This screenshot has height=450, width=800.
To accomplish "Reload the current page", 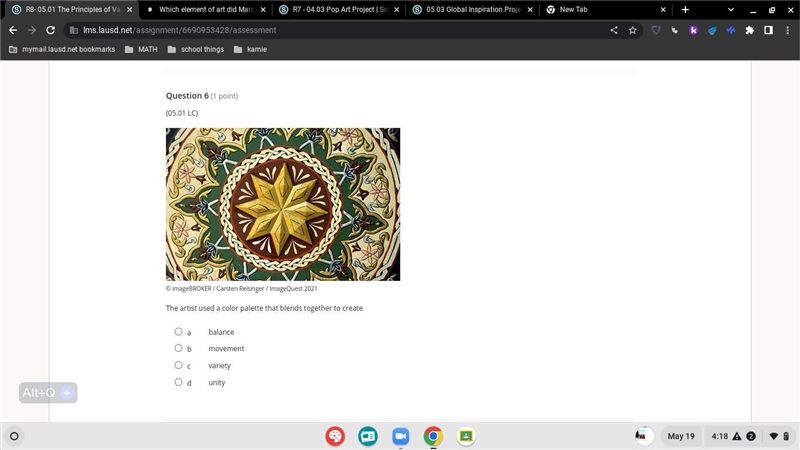I will coord(51,30).
